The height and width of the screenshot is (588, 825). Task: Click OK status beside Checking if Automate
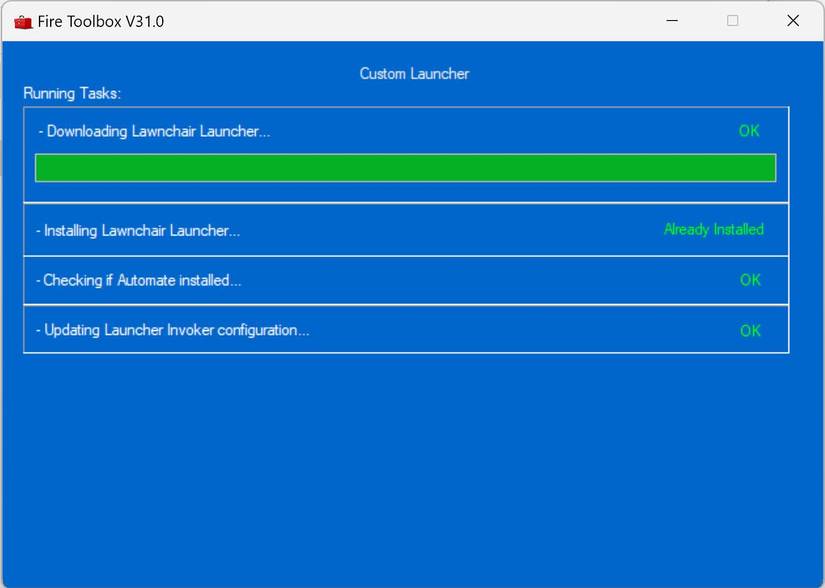pos(750,281)
